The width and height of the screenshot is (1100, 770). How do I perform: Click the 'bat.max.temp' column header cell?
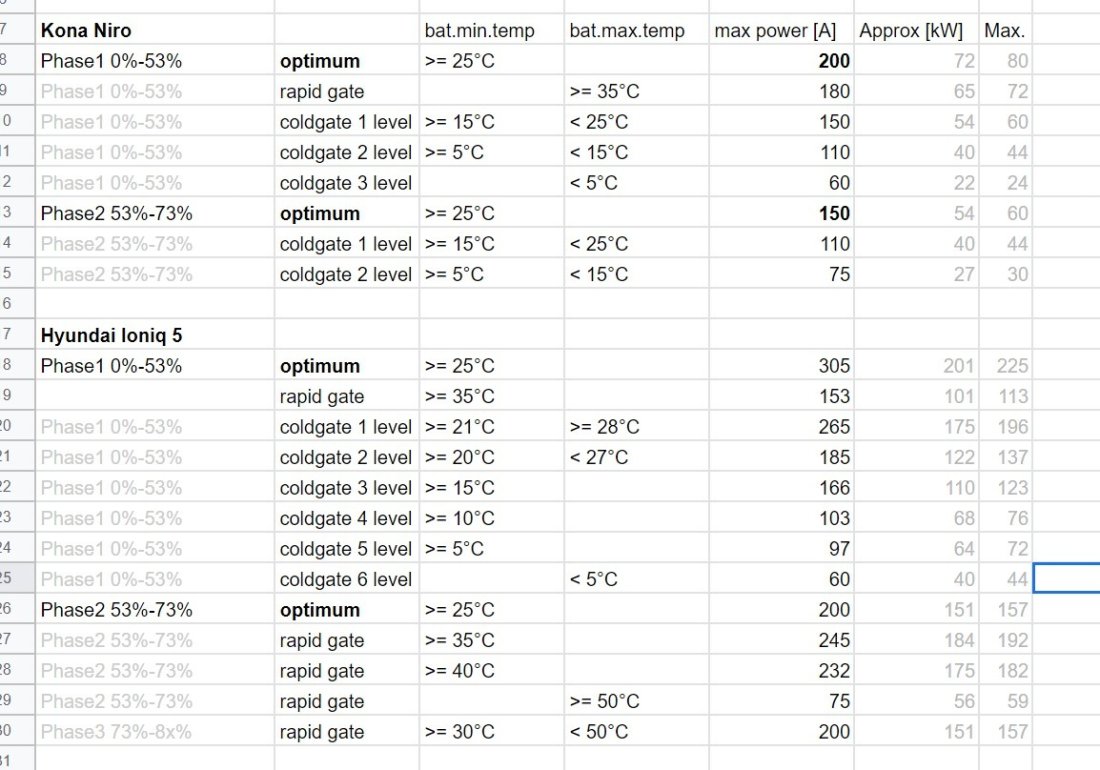coord(636,30)
